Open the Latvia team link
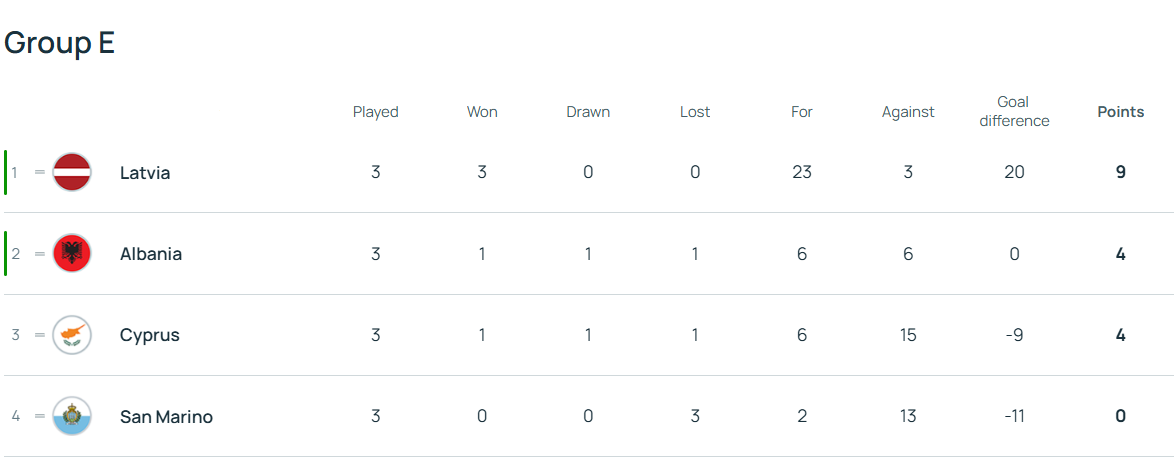The image size is (1174, 464). [145, 173]
